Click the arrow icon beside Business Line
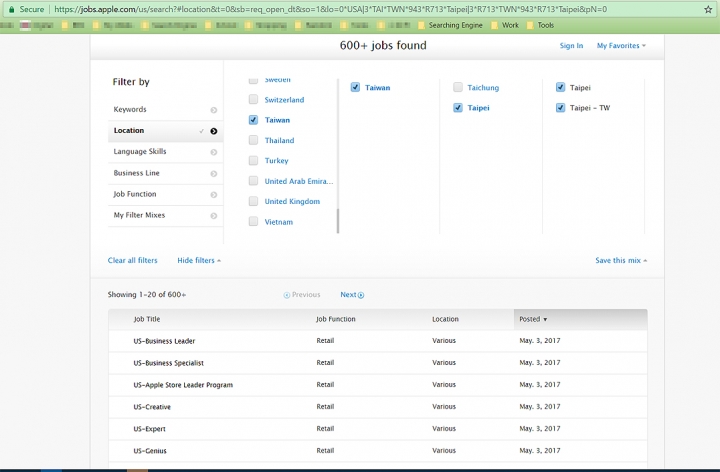 click(x=214, y=173)
